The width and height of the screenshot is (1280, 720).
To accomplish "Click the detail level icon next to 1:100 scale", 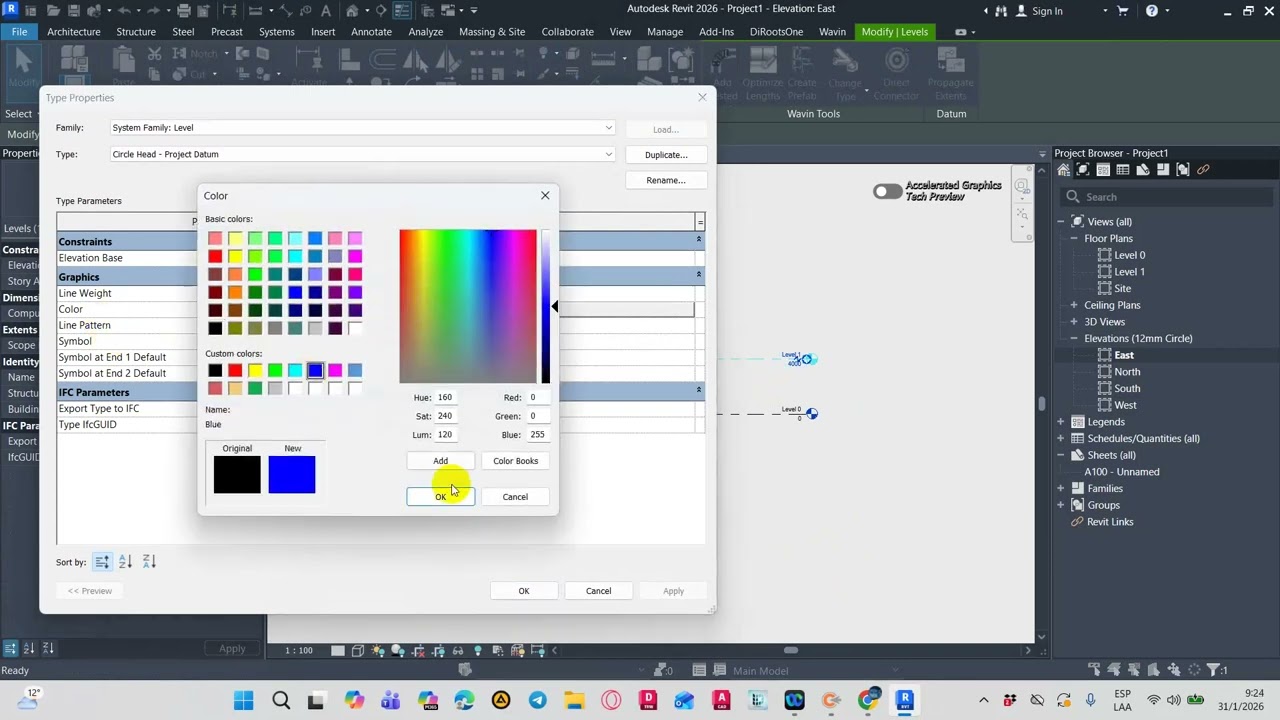I will pos(338,651).
